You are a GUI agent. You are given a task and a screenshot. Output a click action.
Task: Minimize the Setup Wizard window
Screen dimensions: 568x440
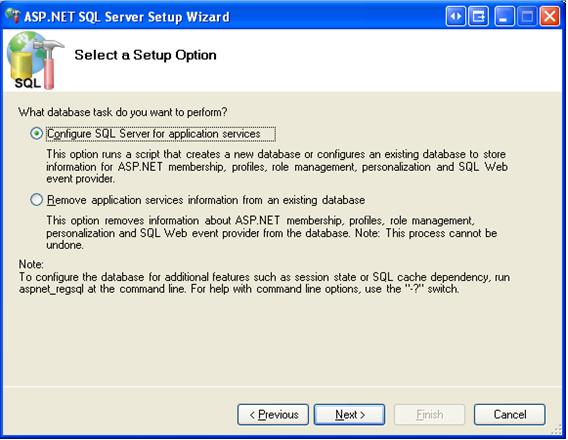coord(504,17)
